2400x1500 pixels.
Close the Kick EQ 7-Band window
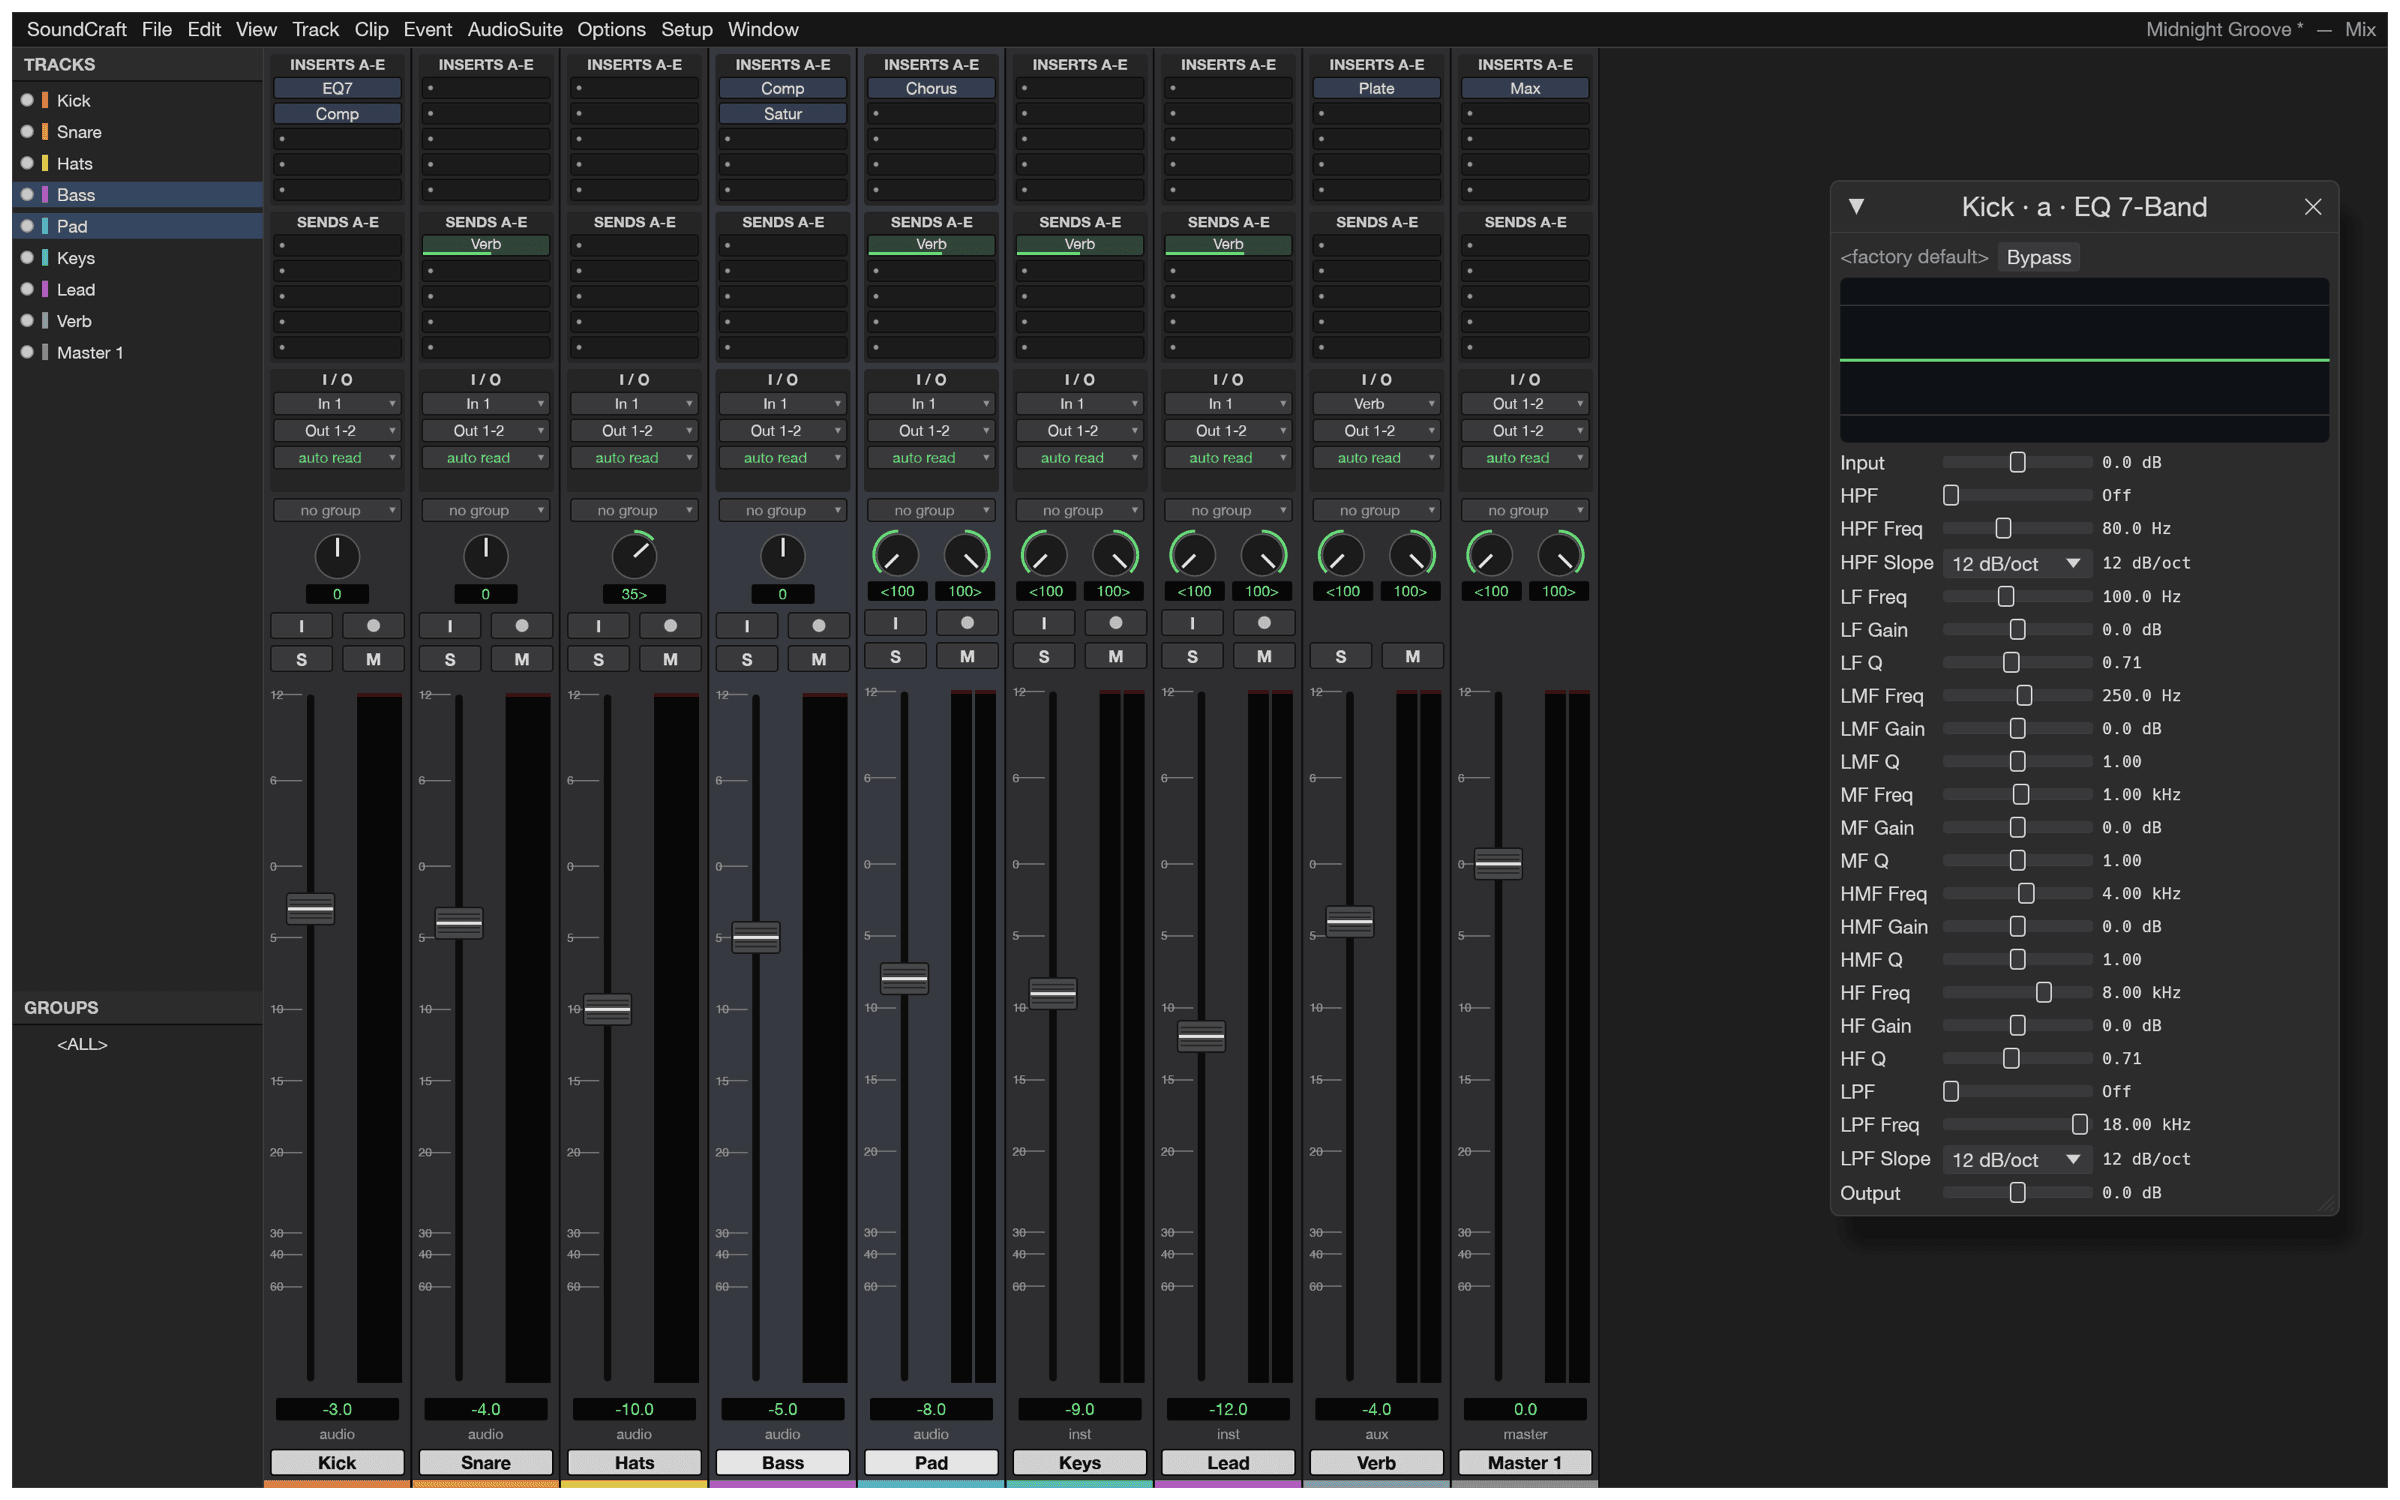pyautogui.click(x=2313, y=207)
